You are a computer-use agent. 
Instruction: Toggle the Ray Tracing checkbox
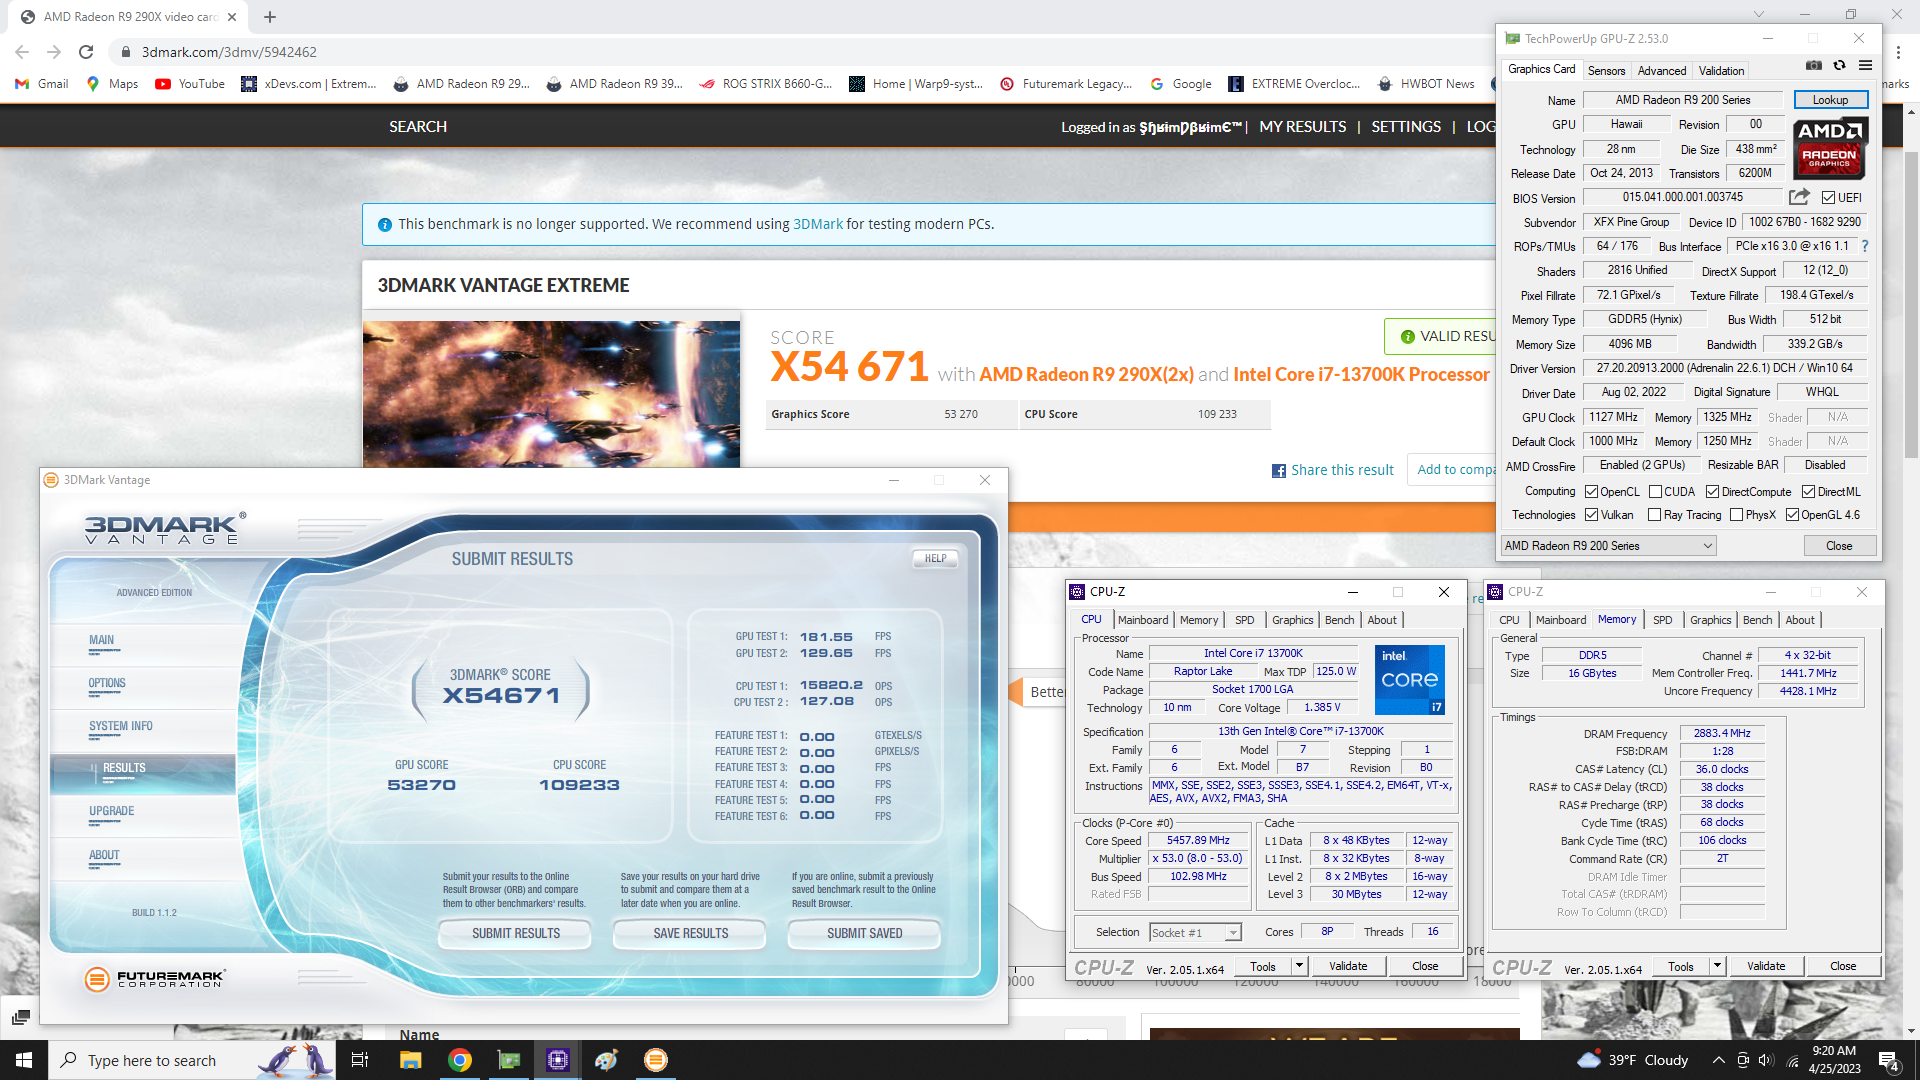(x=1655, y=515)
